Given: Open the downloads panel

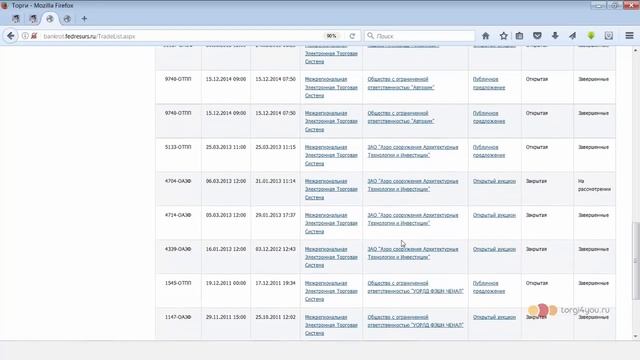Looking at the screenshot, I should tap(555, 36).
